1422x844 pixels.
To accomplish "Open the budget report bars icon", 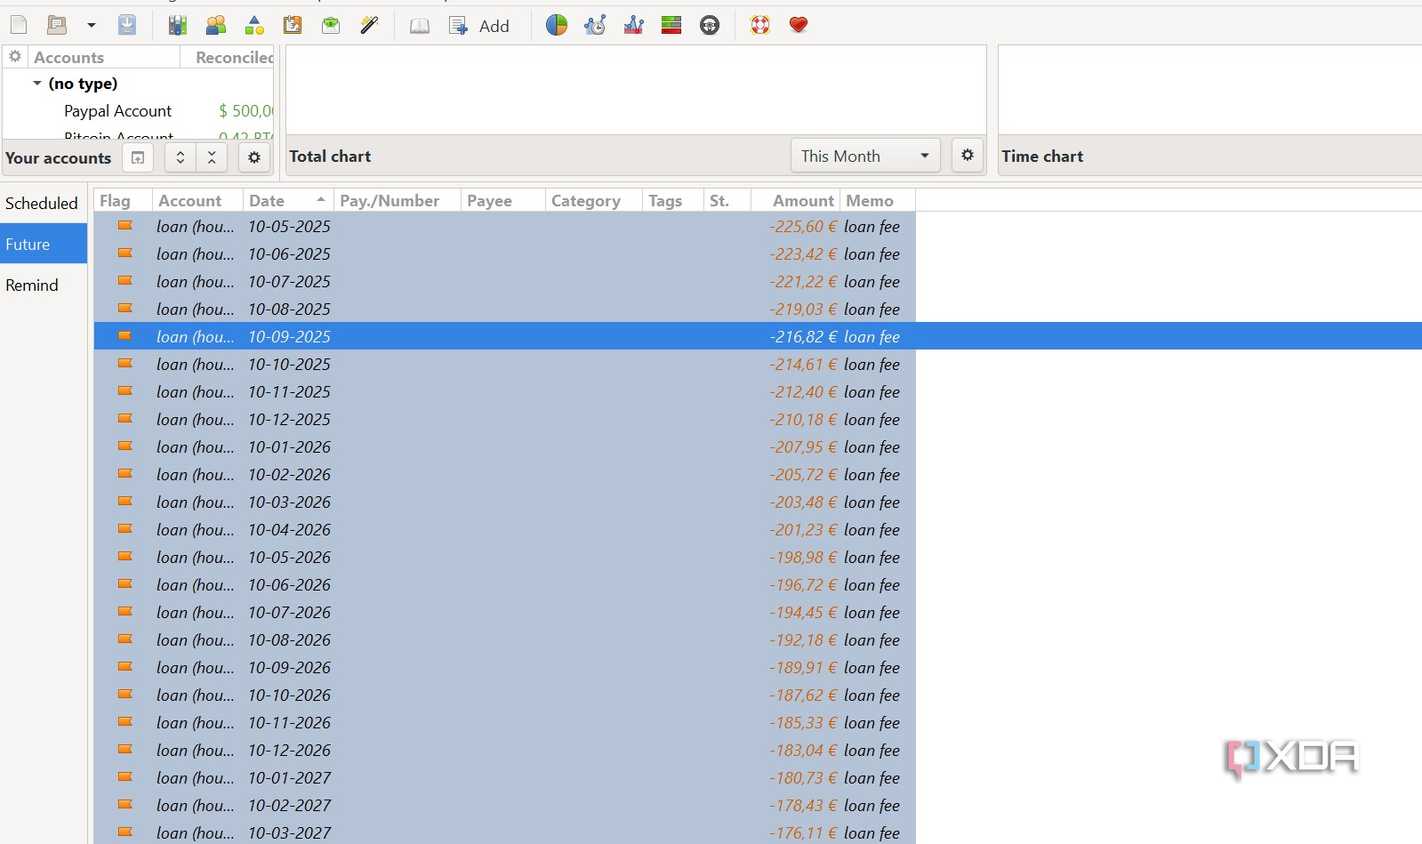I will click(671, 25).
